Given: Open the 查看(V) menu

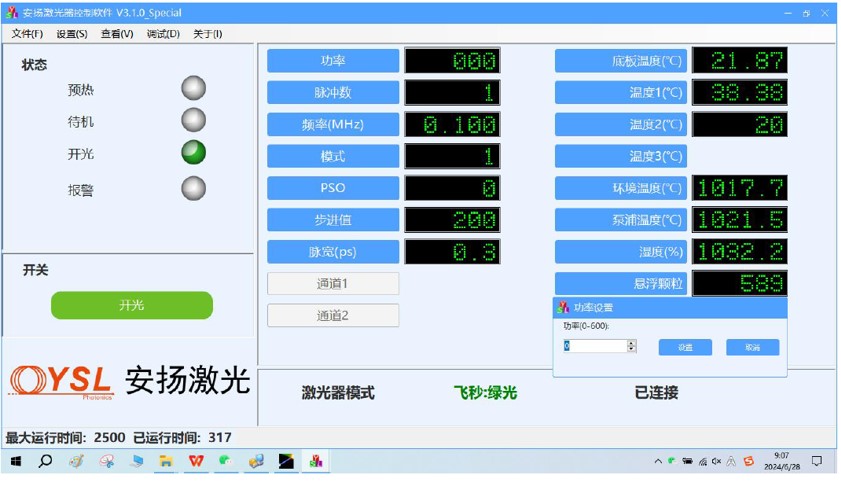Looking at the screenshot, I should [x=117, y=34].
